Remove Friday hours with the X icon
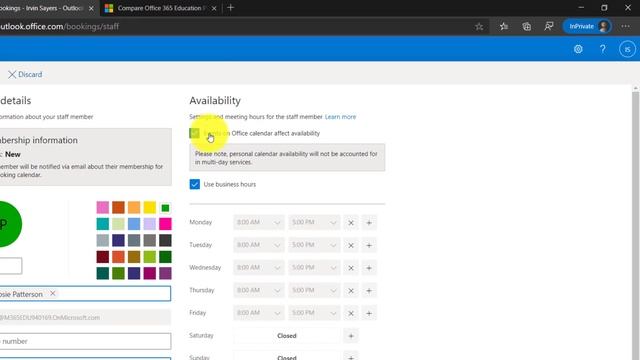640x360 pixels. pos(351,313)
